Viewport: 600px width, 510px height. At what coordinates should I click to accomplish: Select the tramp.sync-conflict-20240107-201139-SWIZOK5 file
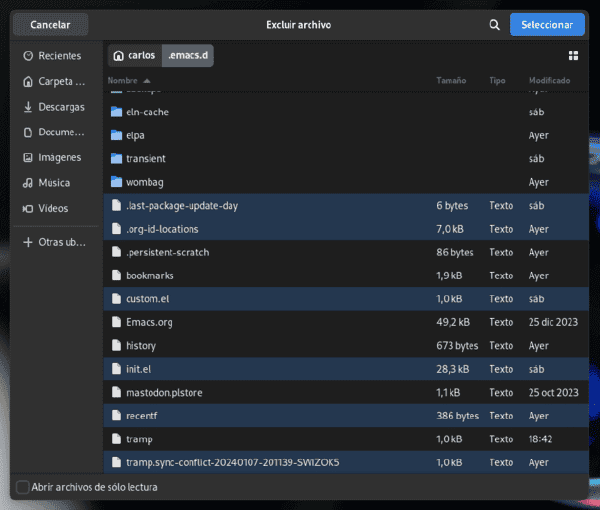pyautogui.click(x=346, y=463)
